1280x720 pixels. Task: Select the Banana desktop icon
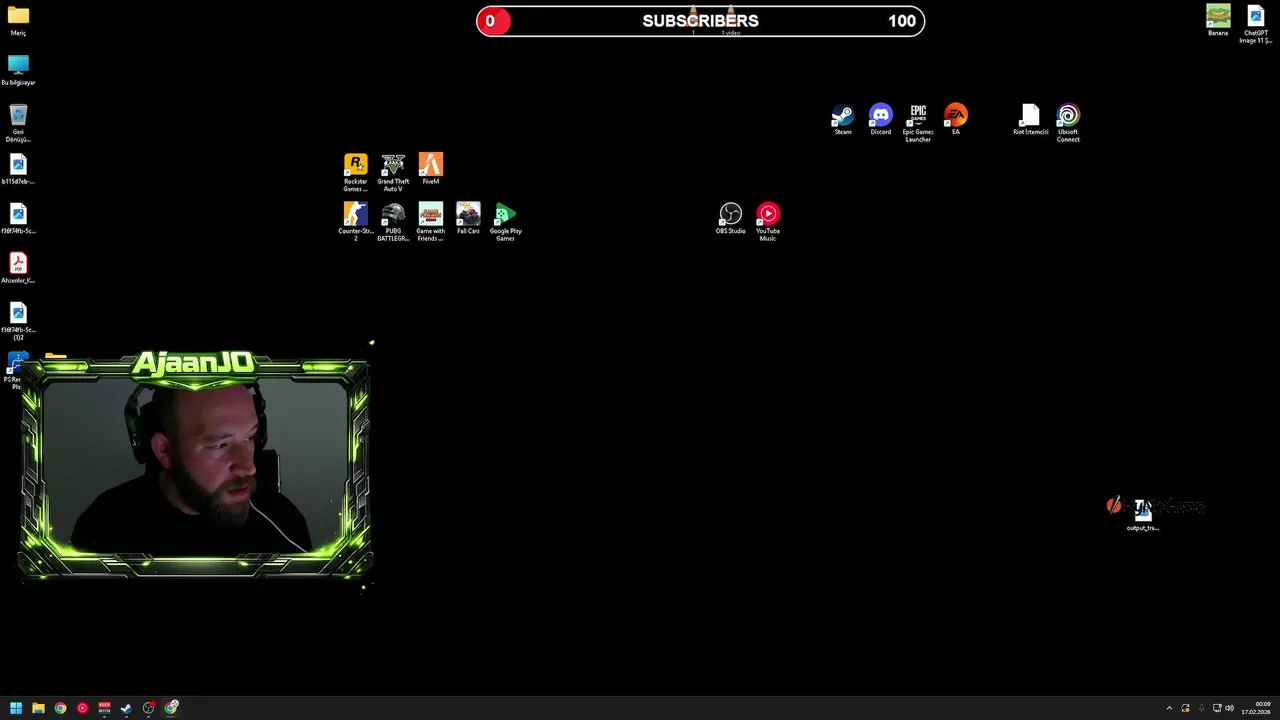1218,20
